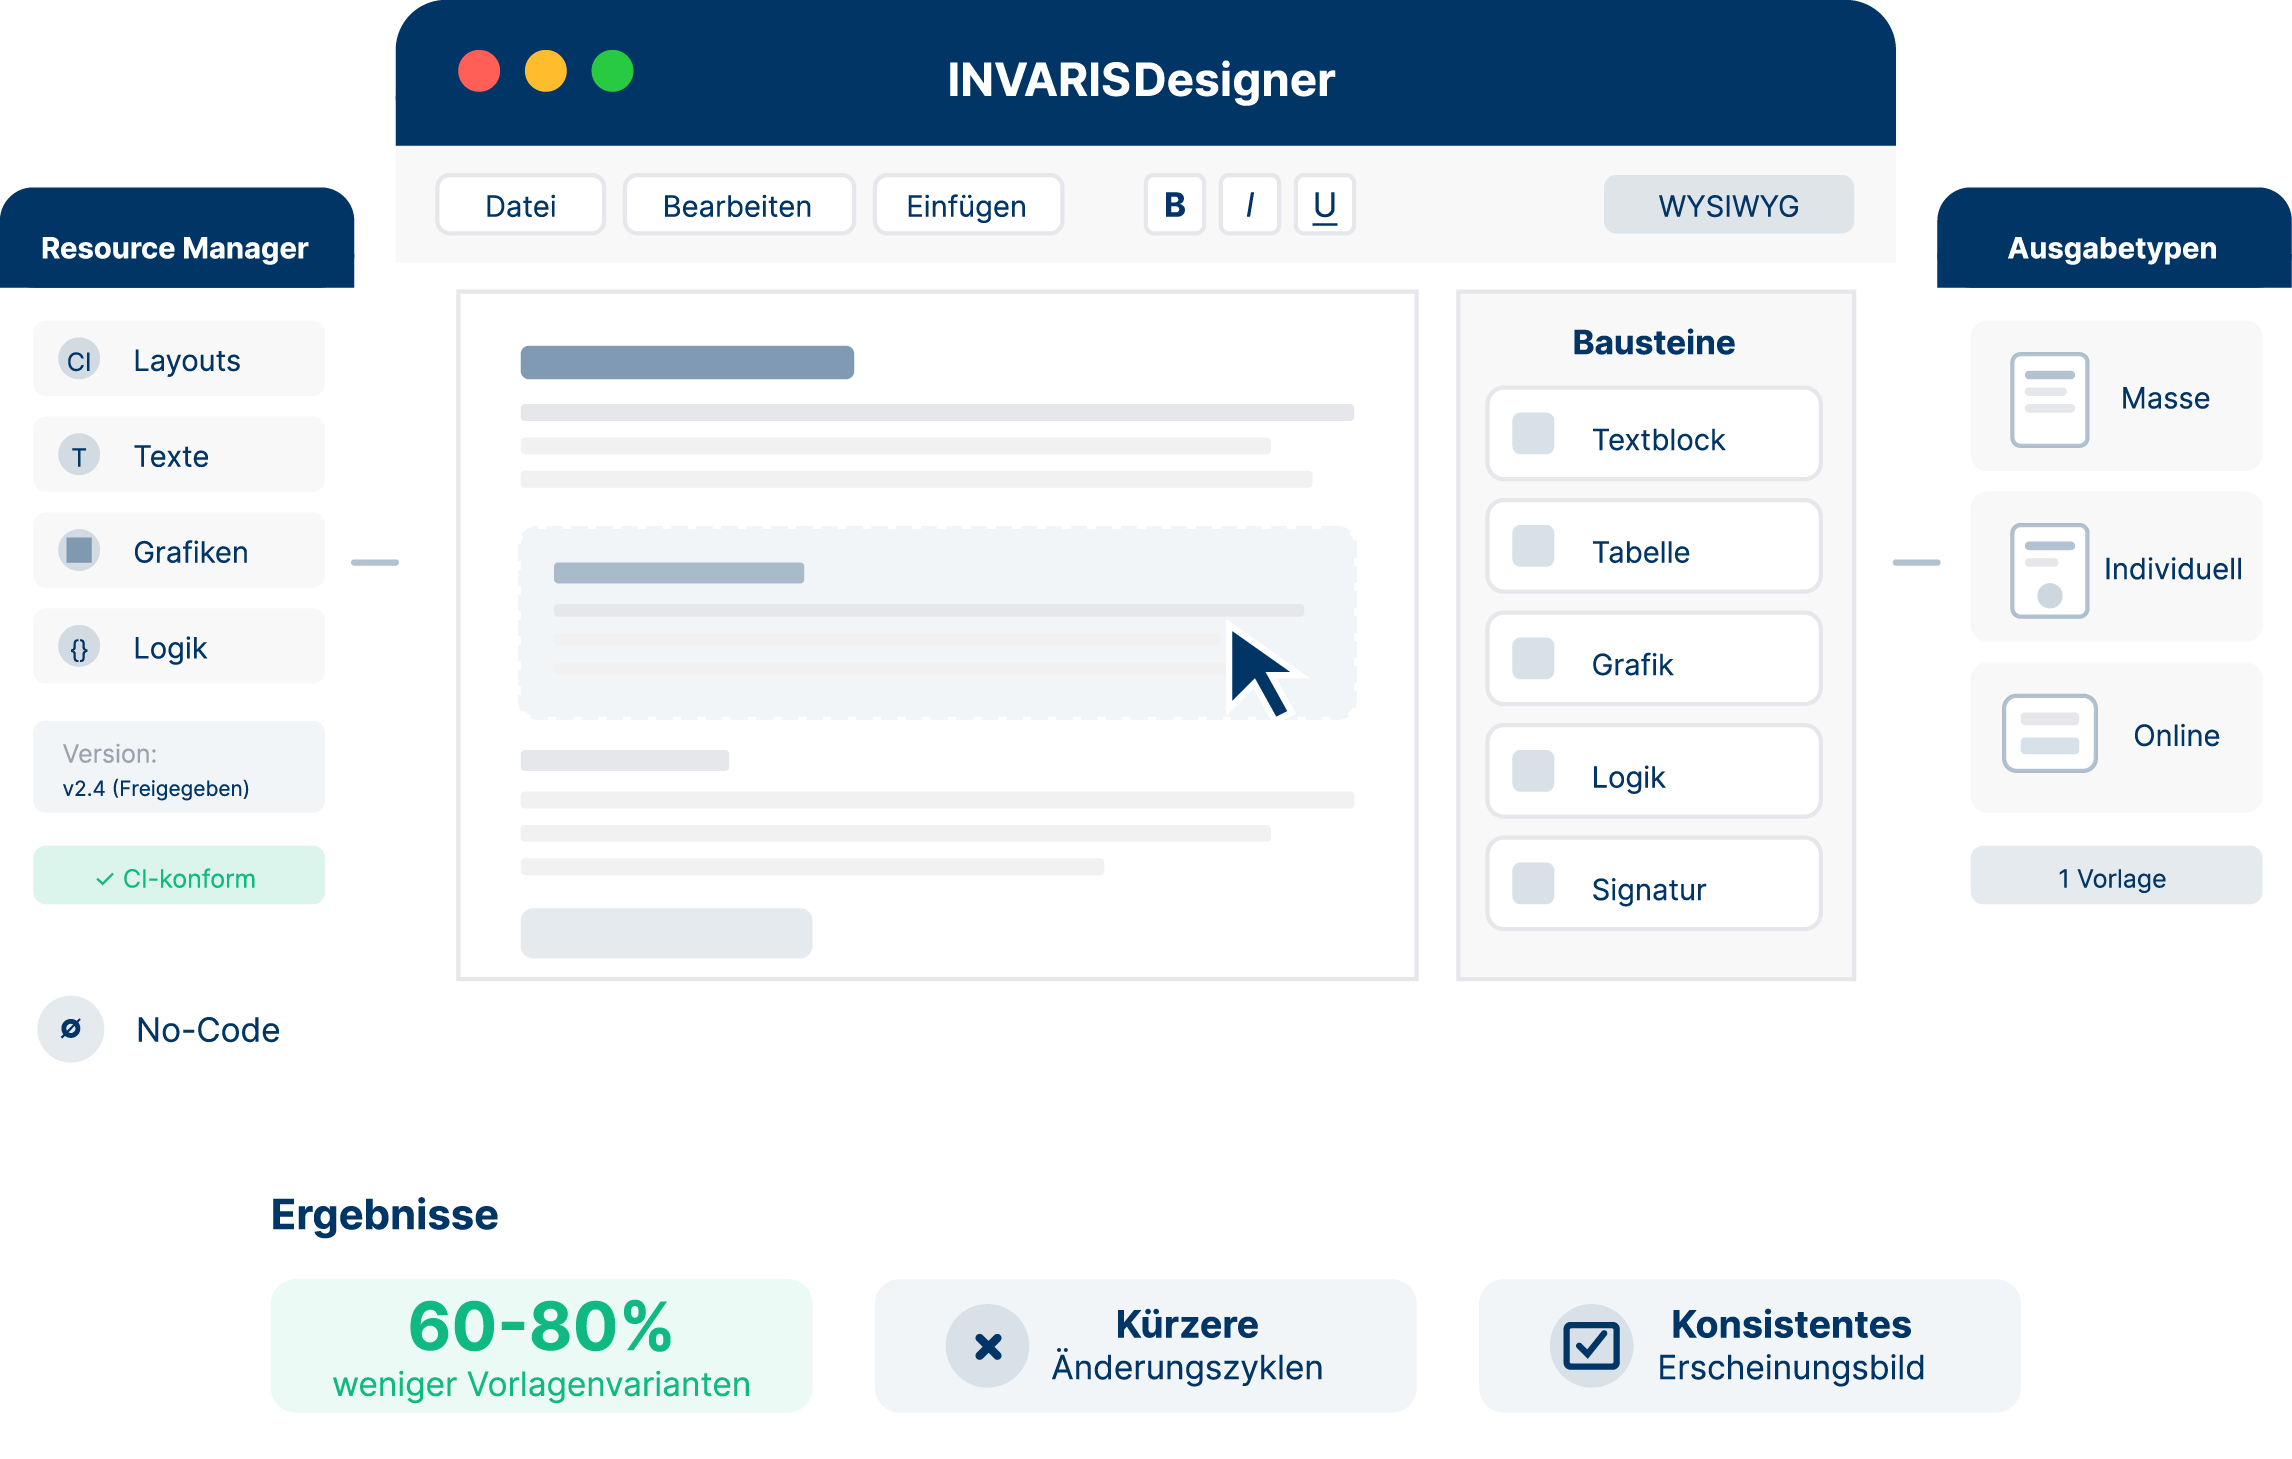2292x1459 pixels.
Task: Open the Datei menu
Action: coord(520,205)
